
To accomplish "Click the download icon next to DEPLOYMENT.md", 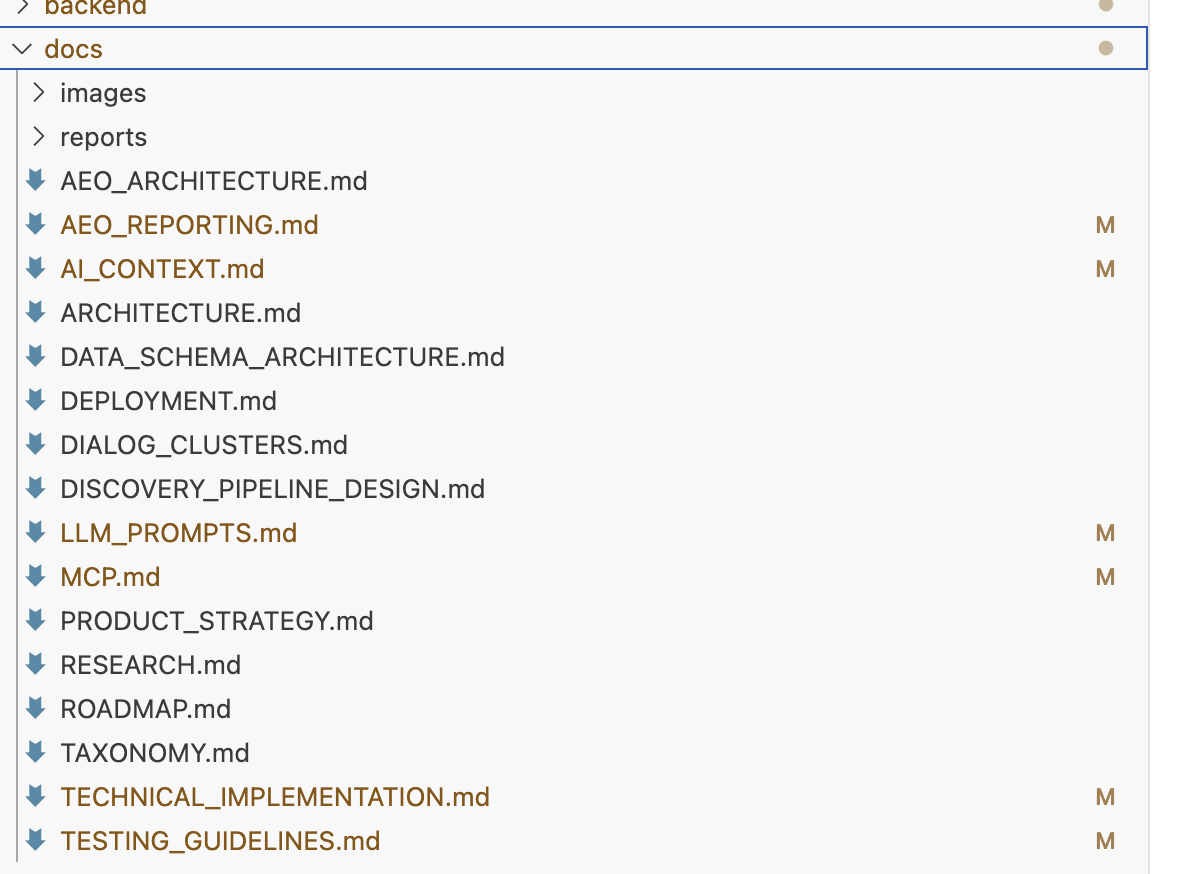I will tap(37, 401).
